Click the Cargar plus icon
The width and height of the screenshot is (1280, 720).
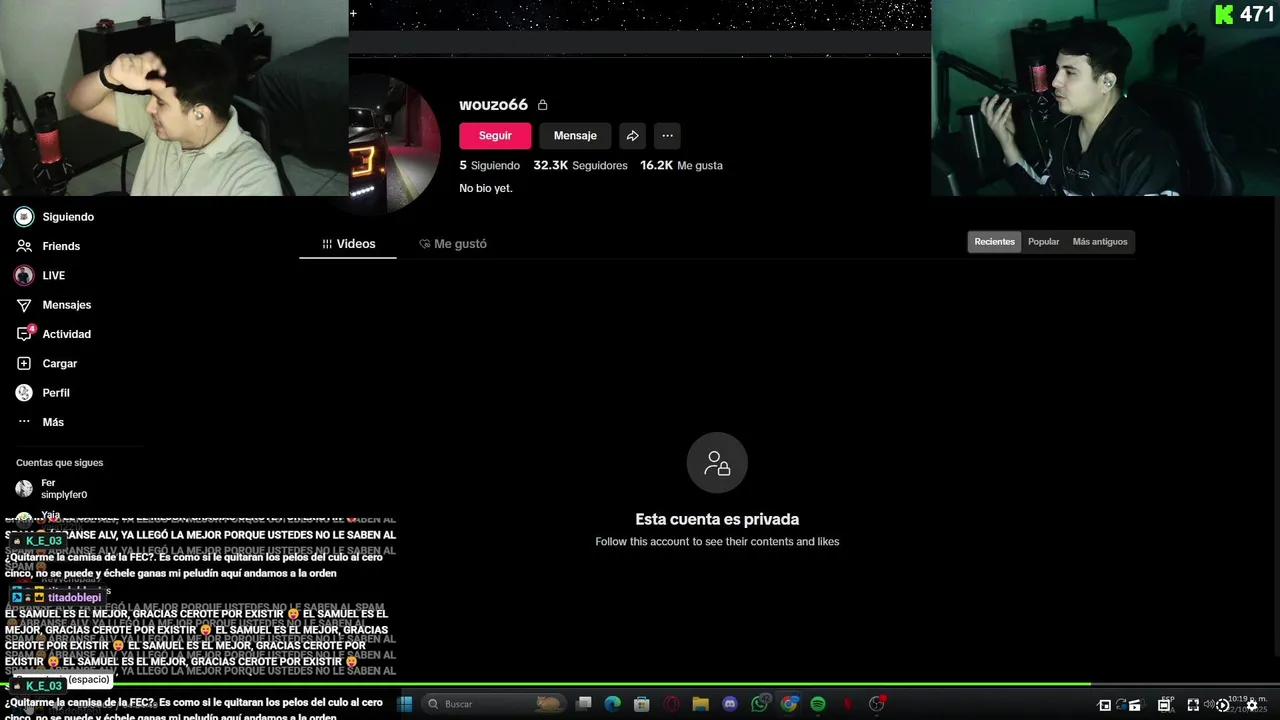(x=24, y=363)
